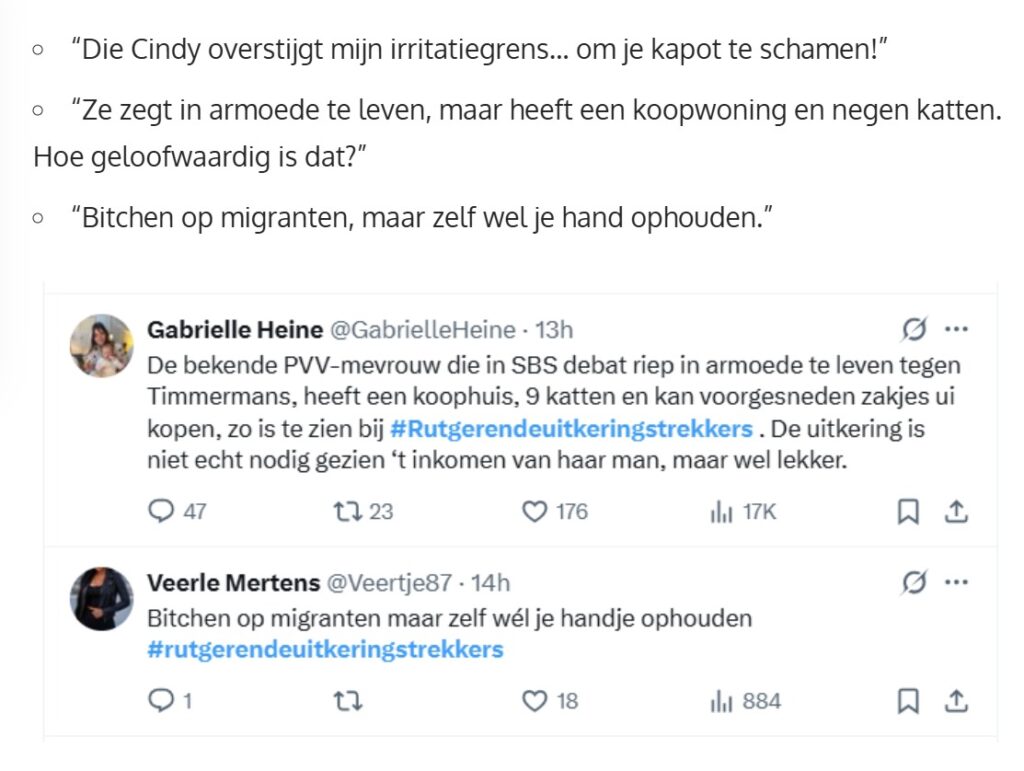The height and width of the screenshot is (771, 1024).
Task: Click Grok icon on Veerle Mertens' tweet
Action: 914,582
